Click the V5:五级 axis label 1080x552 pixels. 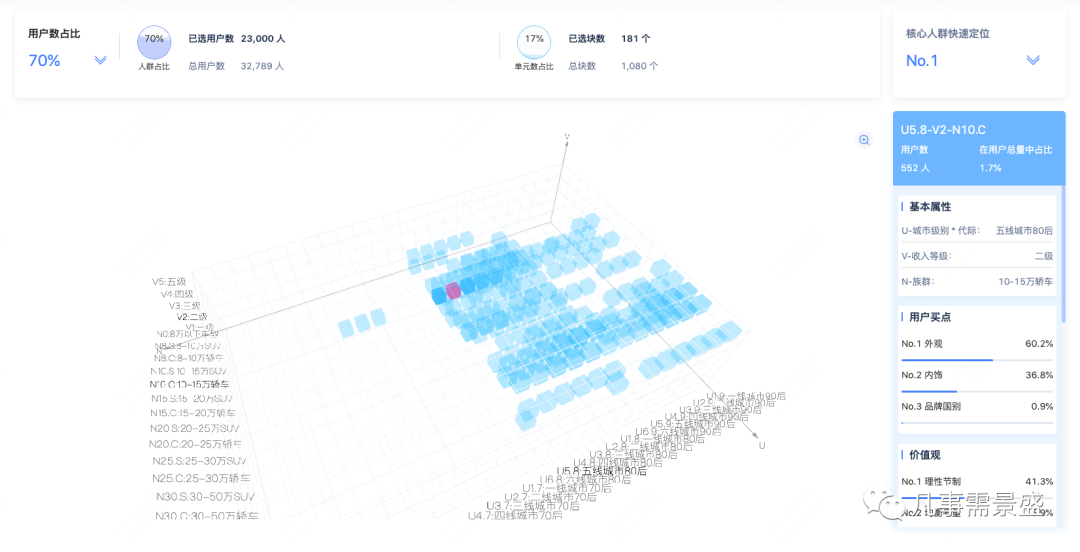tap(169, 282)
